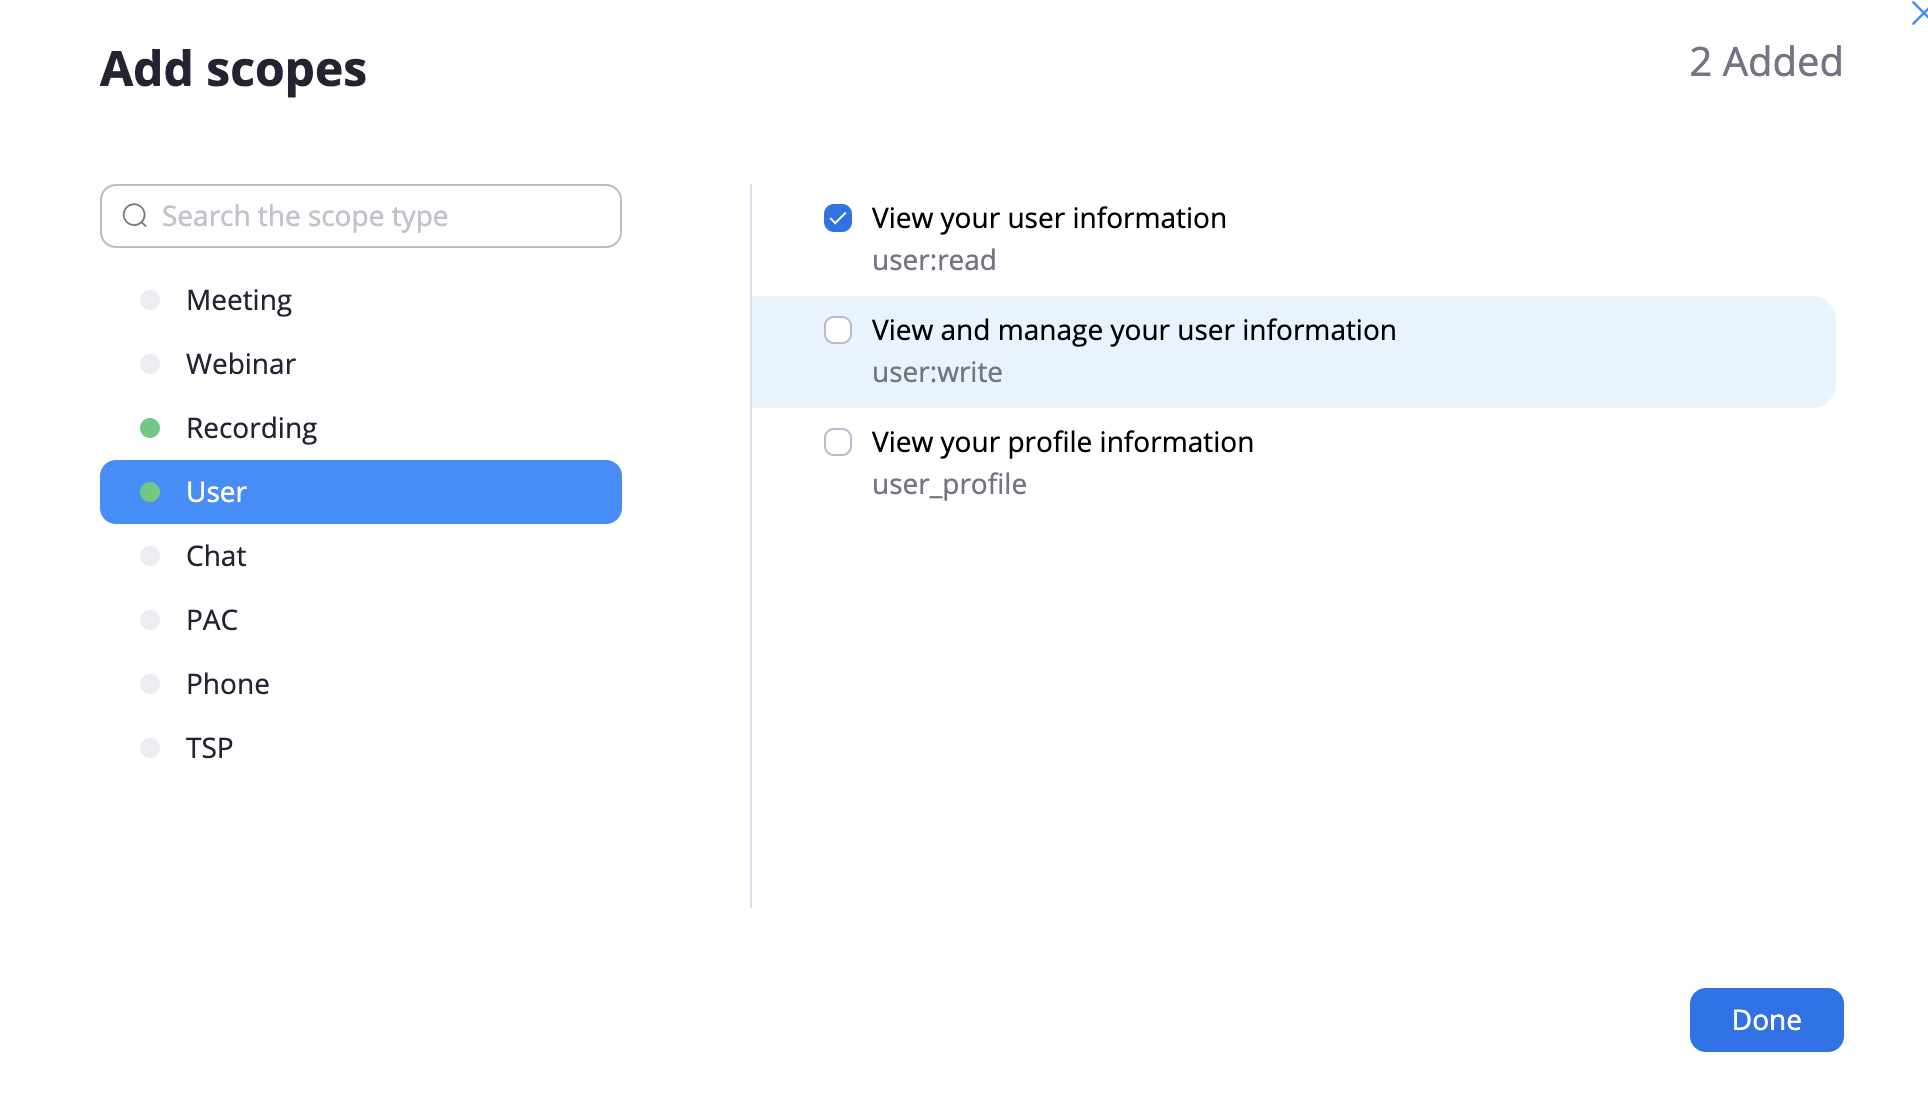Viewport: 1928px width, 1106px height.
Task: Switch to Recording scope category
Action: pyautogui.click(x=252, y=428)
